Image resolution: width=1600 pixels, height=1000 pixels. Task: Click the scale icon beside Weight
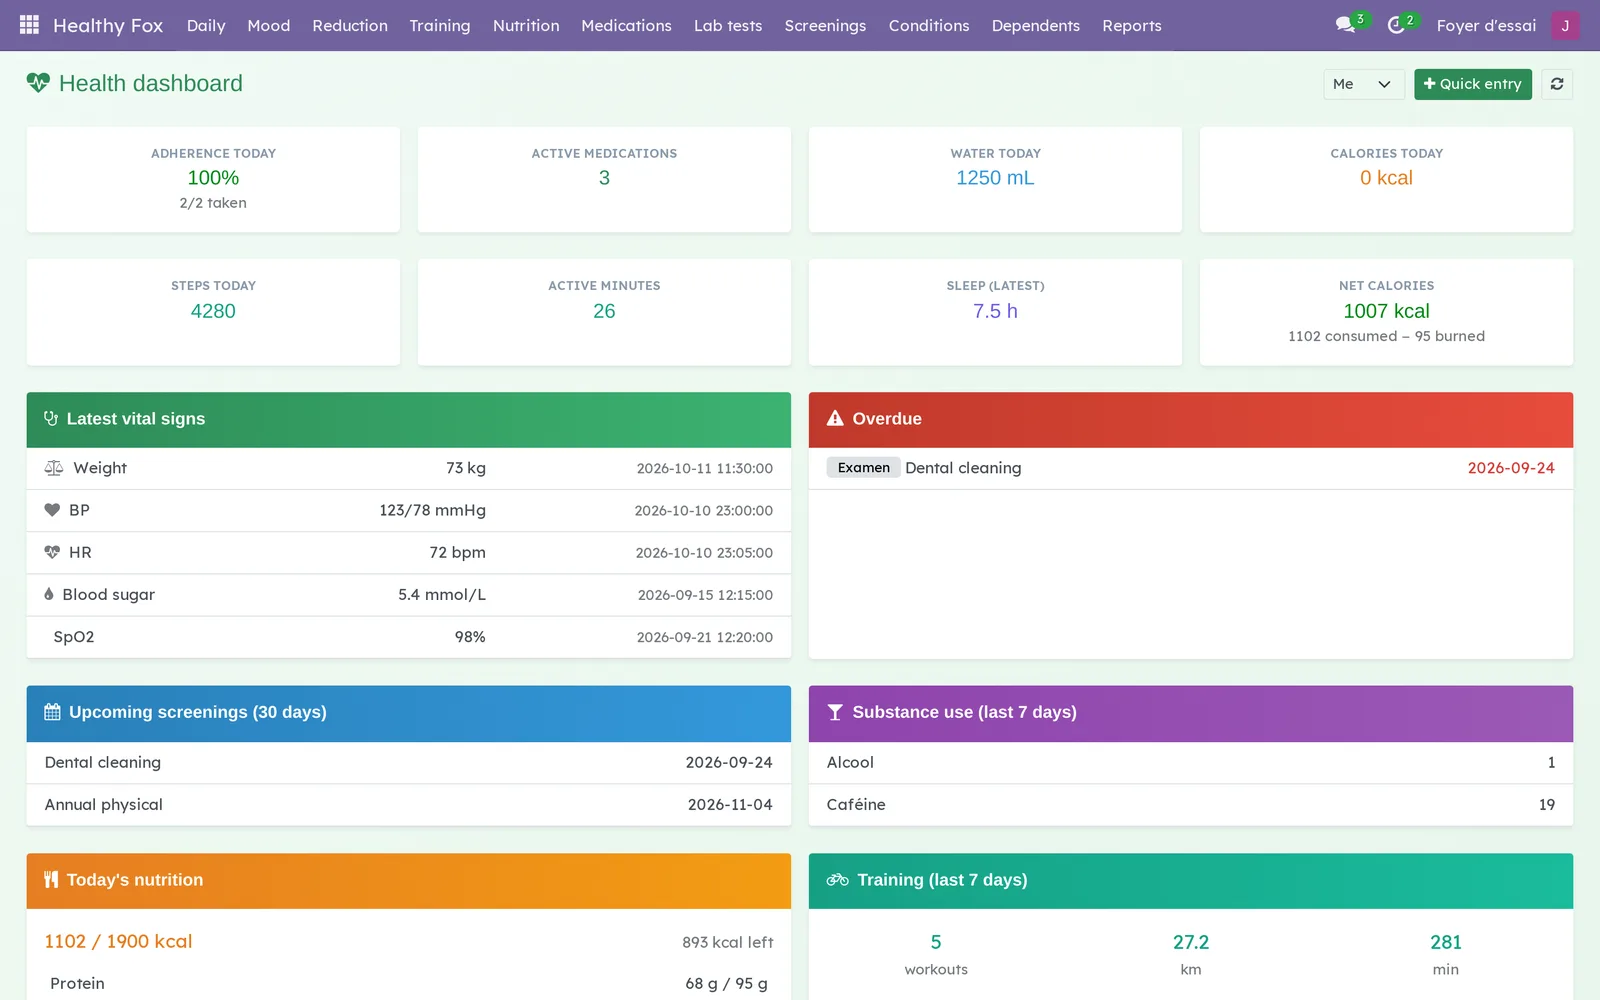[x=54, y=468]
